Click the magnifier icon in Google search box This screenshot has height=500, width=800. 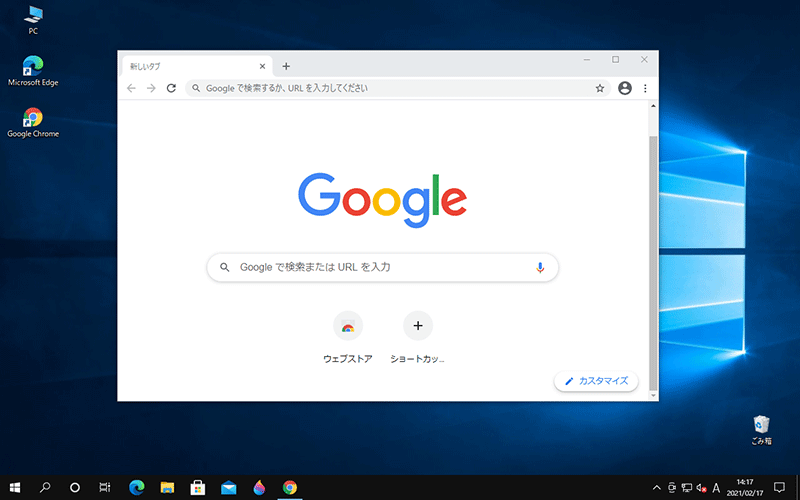pyautogui.click(x=224, y=267)
